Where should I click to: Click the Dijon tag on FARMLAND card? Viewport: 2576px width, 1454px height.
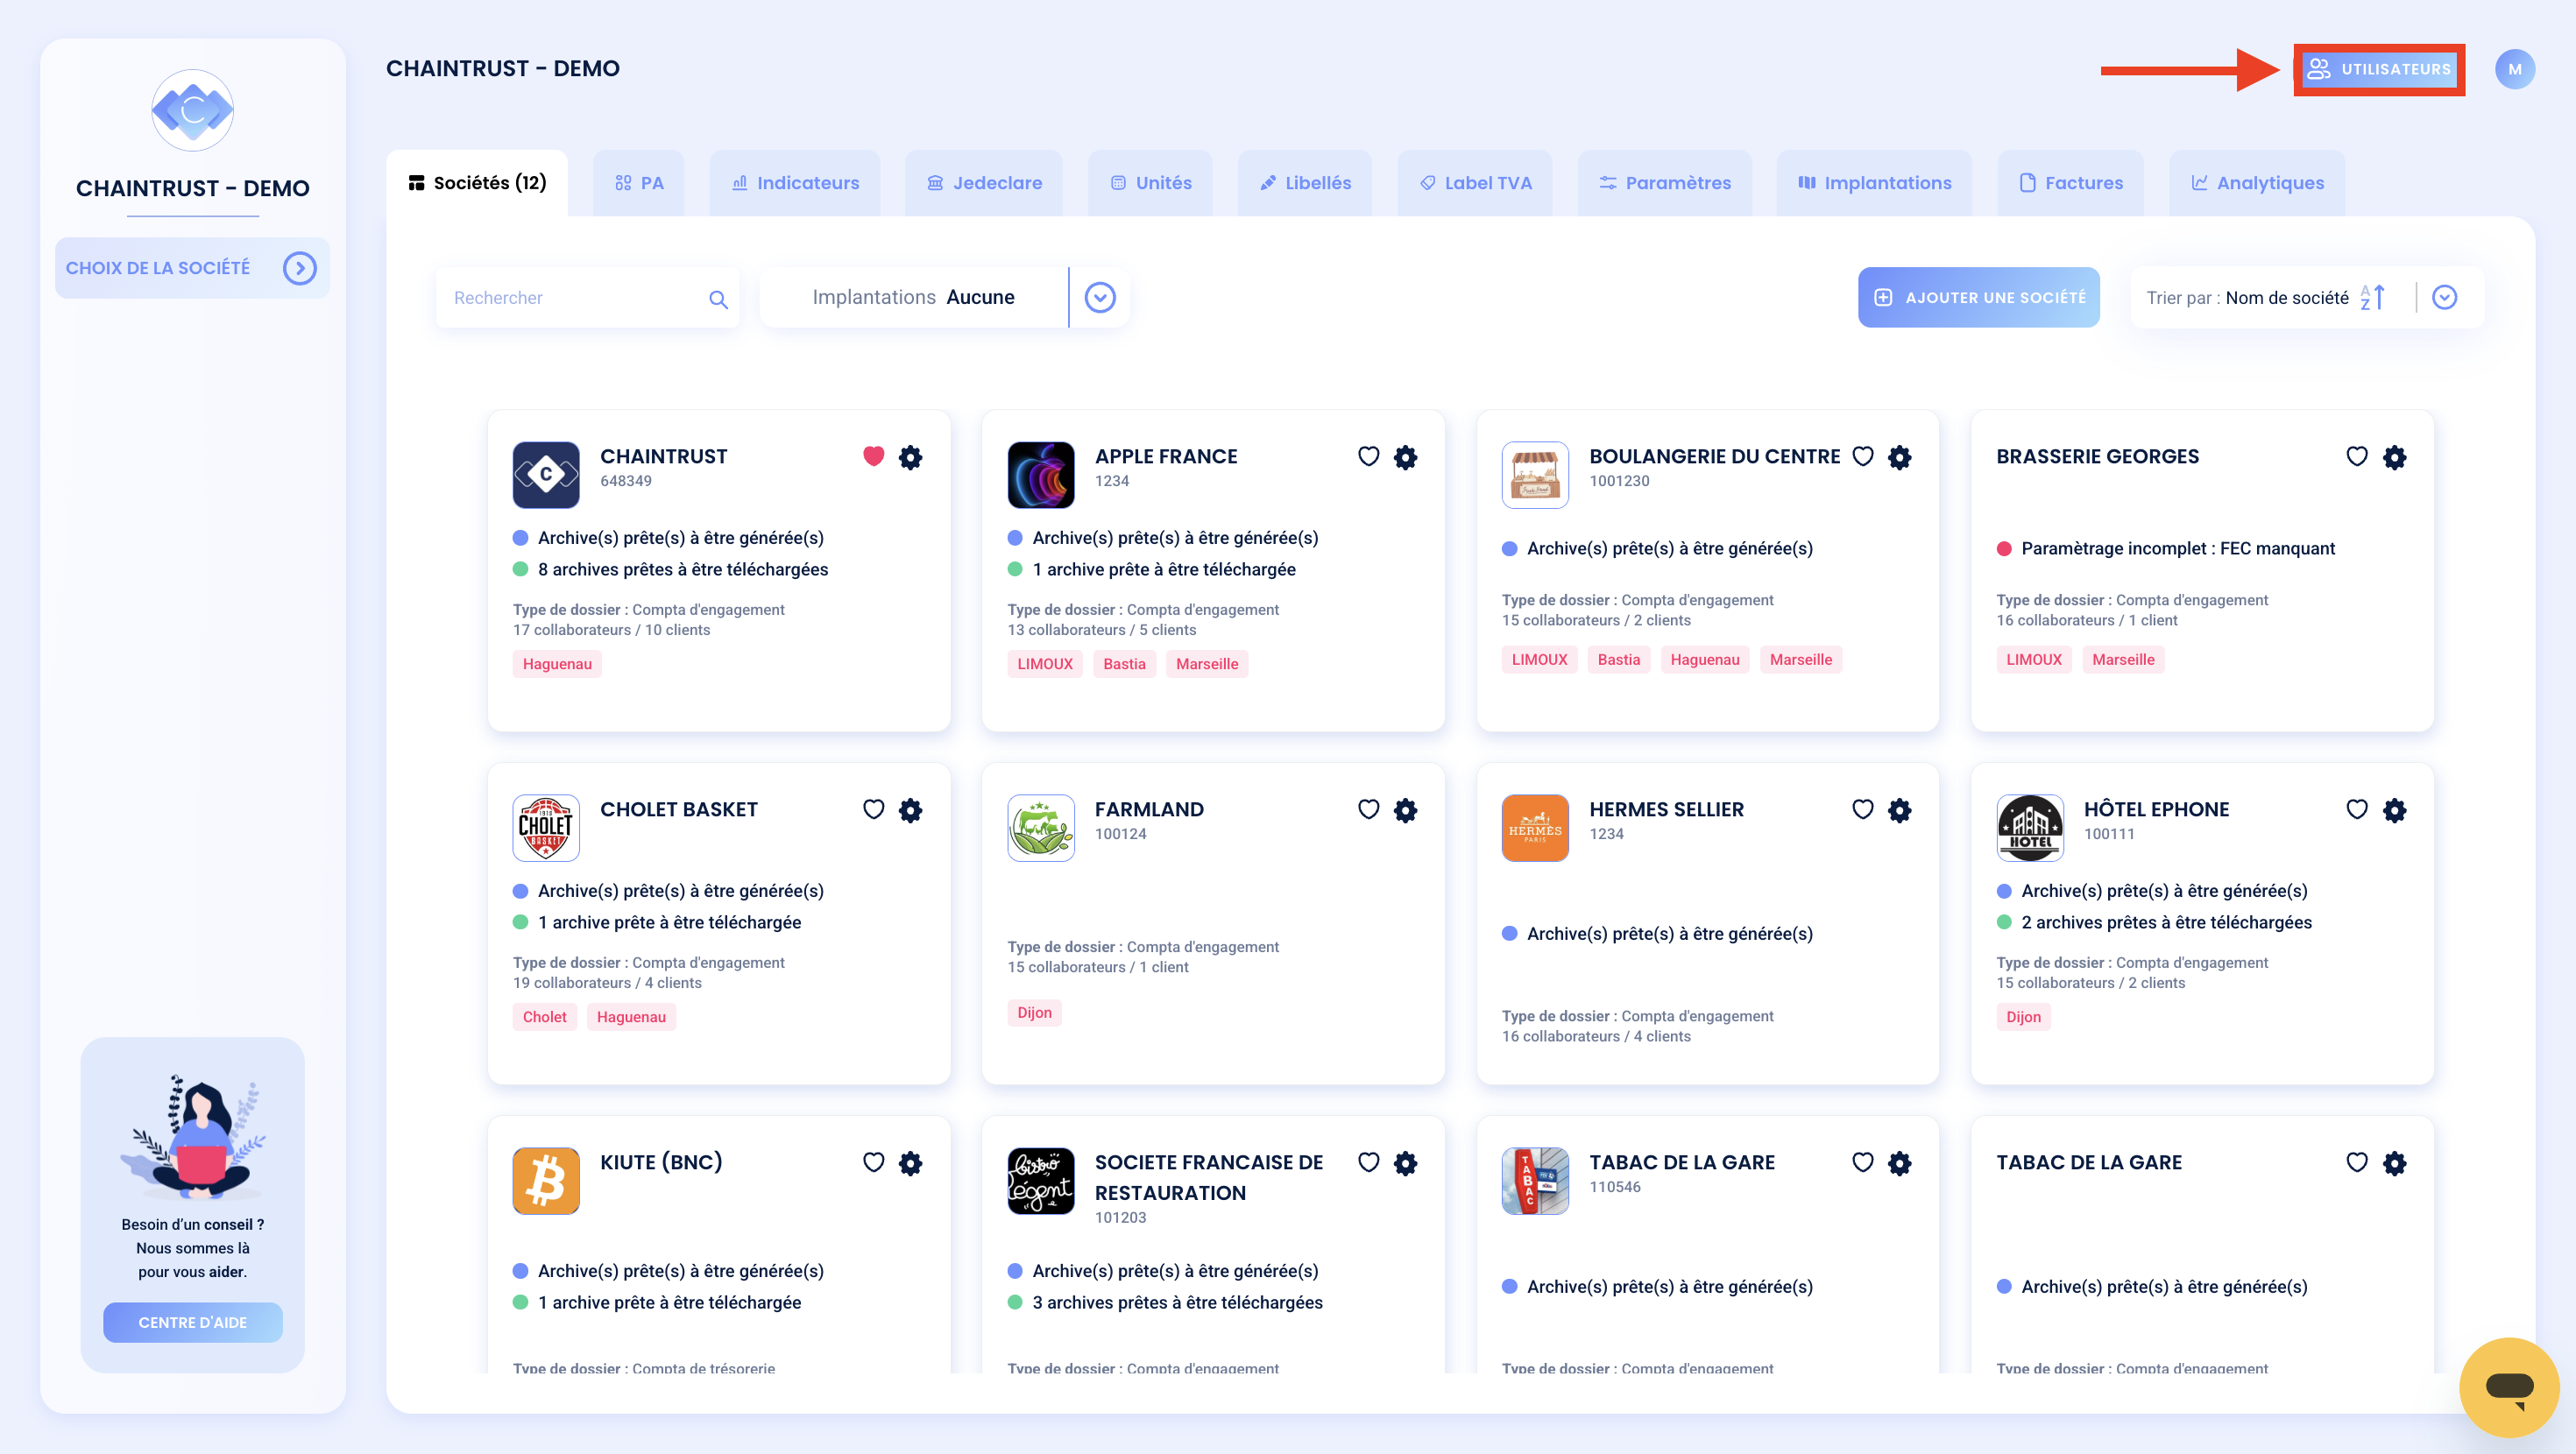pos(1034,1012)
